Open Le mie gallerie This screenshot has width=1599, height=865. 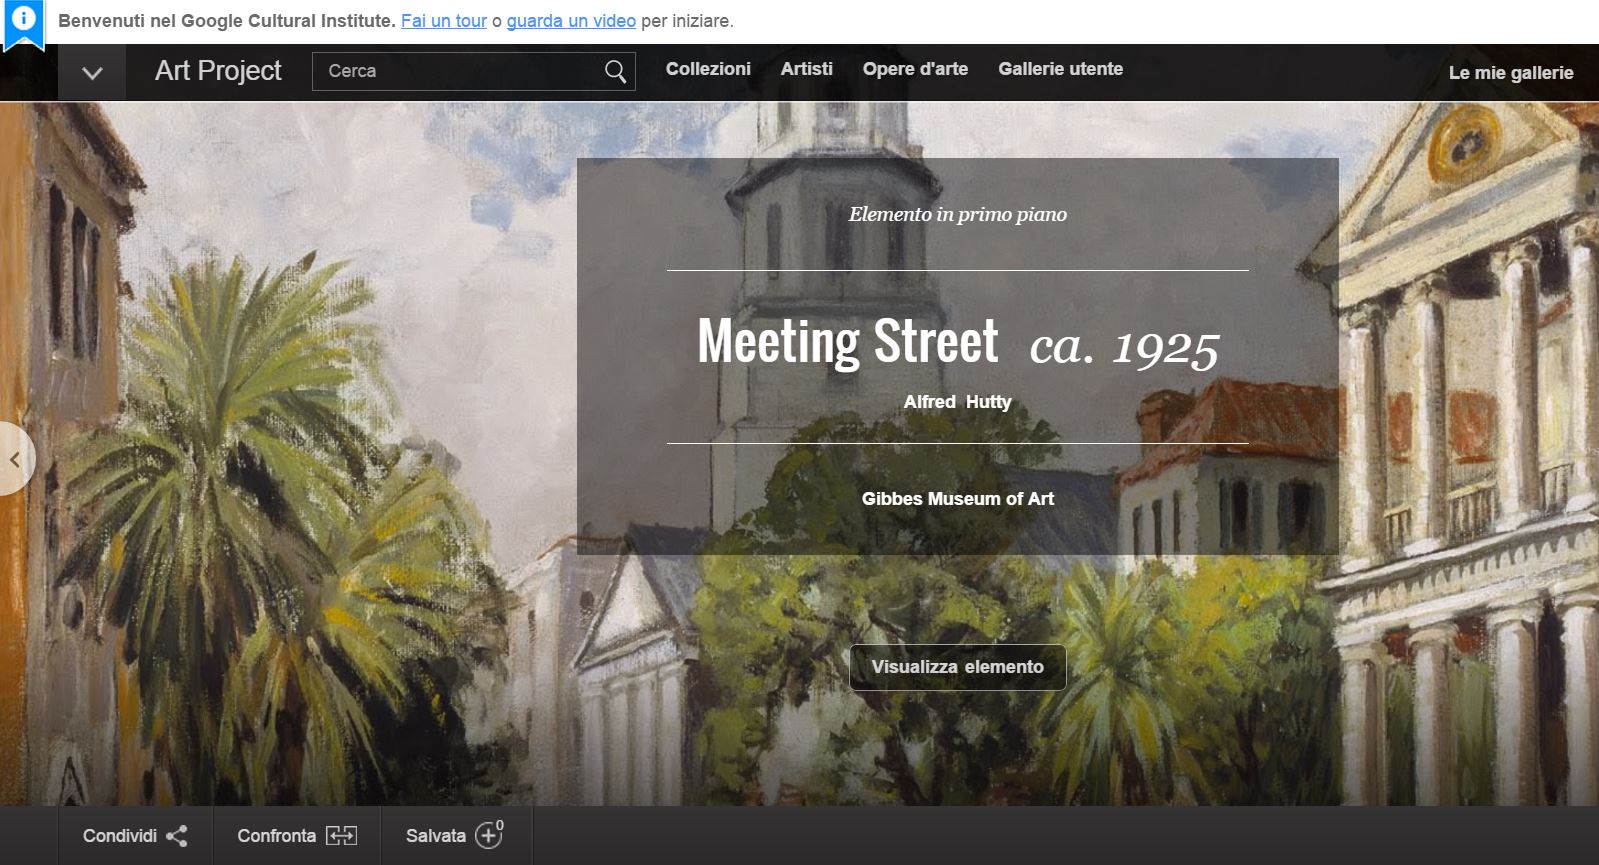click(1510, 73)
